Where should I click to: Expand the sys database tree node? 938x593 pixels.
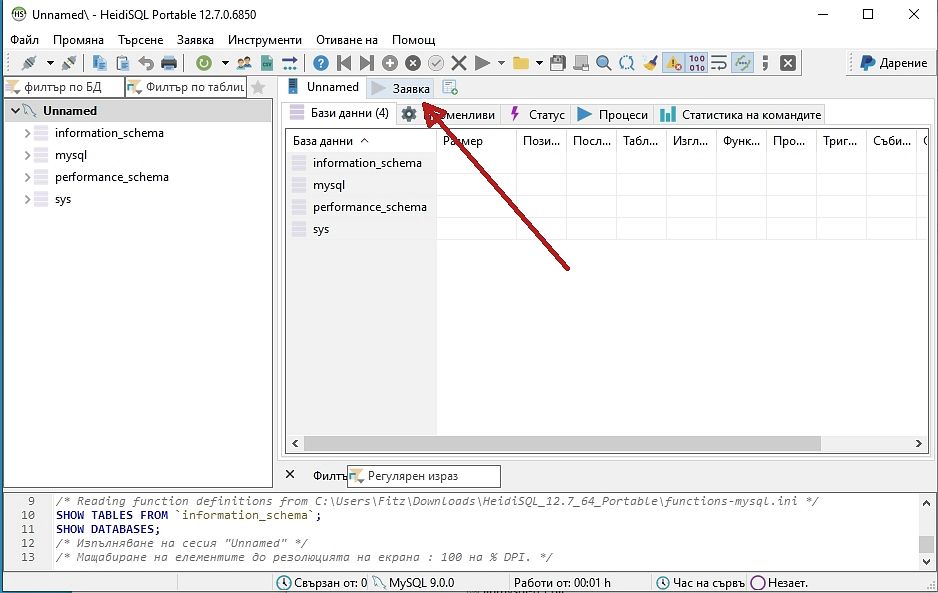tap(27, 199)
